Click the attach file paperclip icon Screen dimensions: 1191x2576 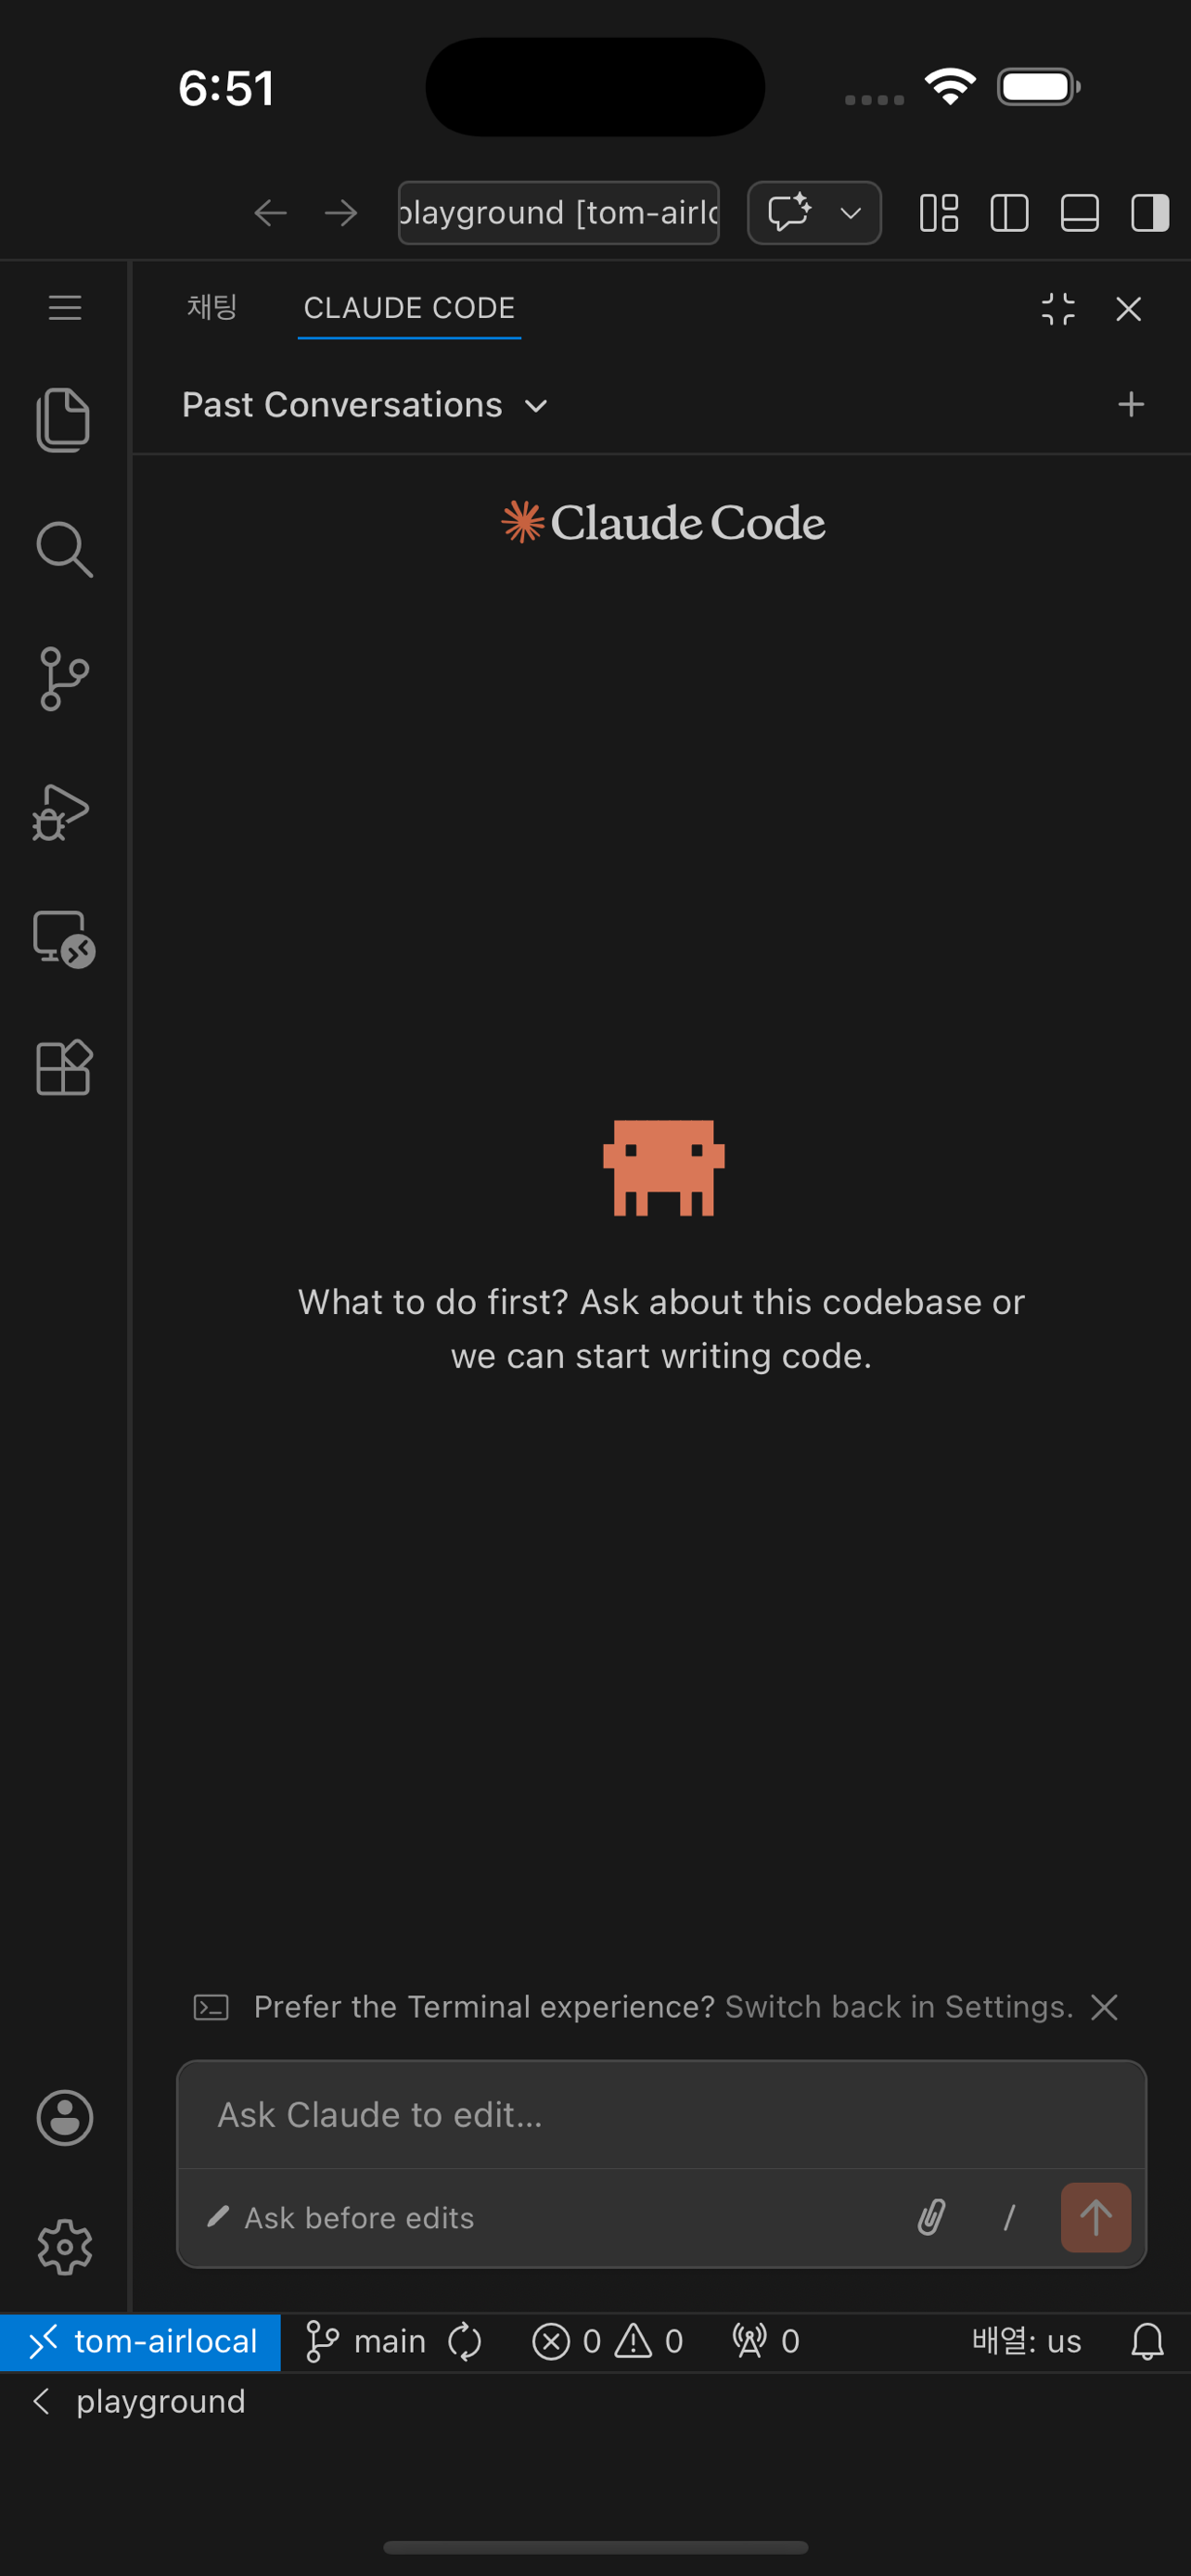(x=931, y=2217)
